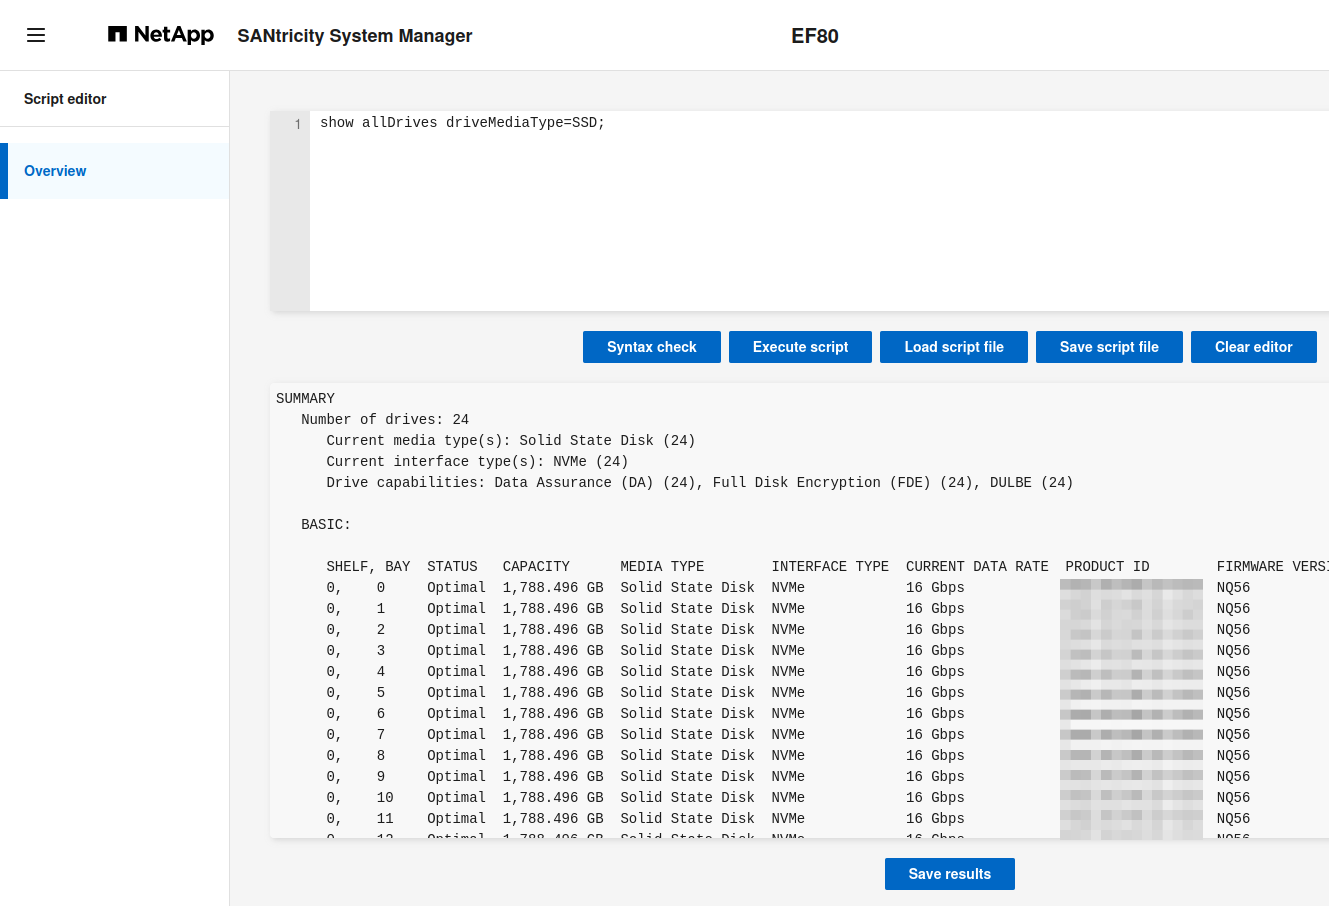Click 'Solid State Disk' in bay 4 row
The image size is (1329, 906).
coord(687,671)
